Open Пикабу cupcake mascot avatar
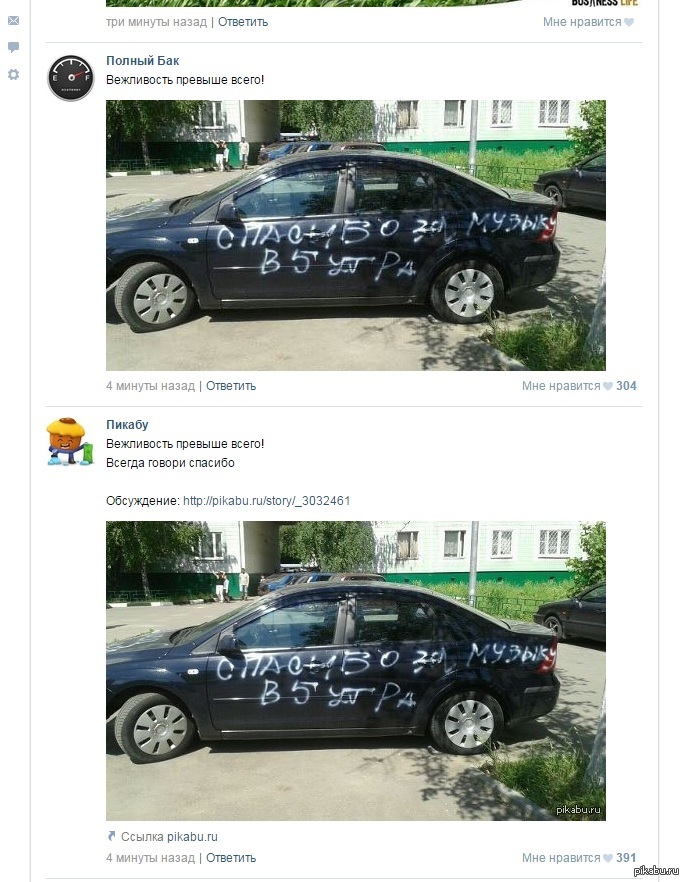 70,442
